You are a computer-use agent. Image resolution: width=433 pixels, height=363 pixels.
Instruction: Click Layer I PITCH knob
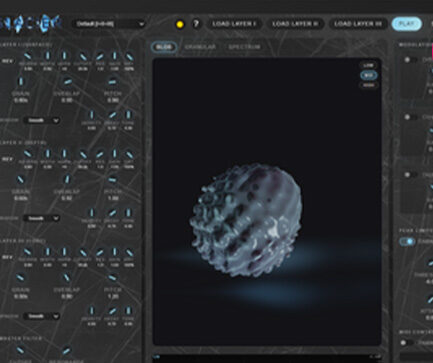coord(113,82)
